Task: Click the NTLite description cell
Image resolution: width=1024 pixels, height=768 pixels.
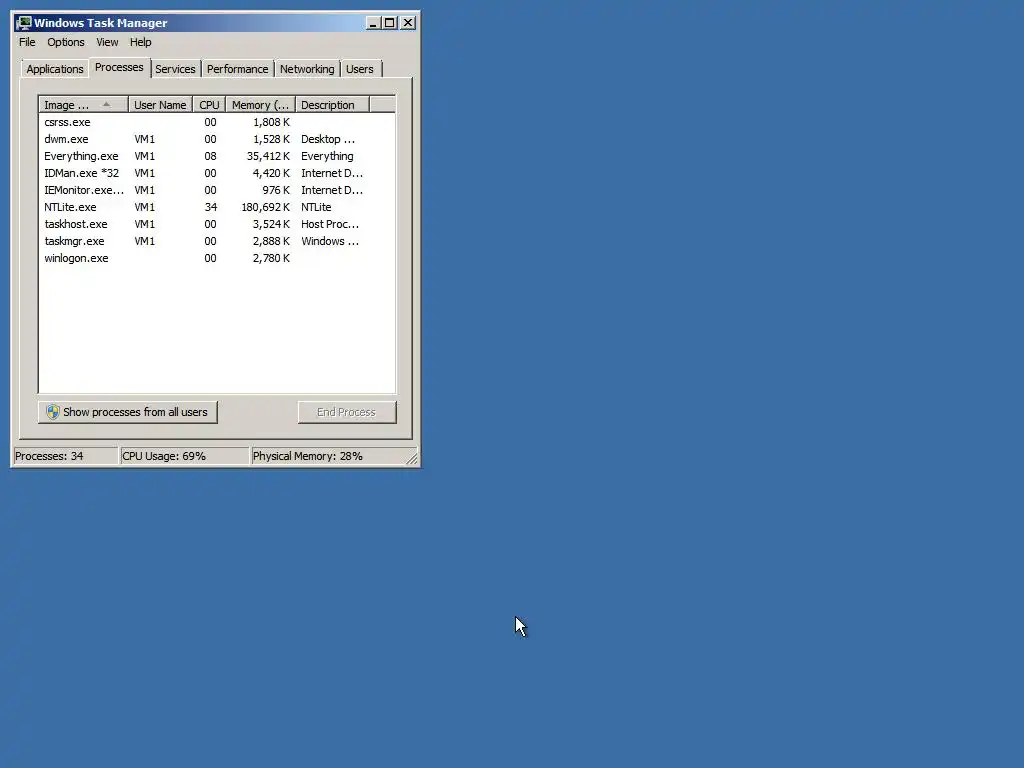Action: (316, 207)
